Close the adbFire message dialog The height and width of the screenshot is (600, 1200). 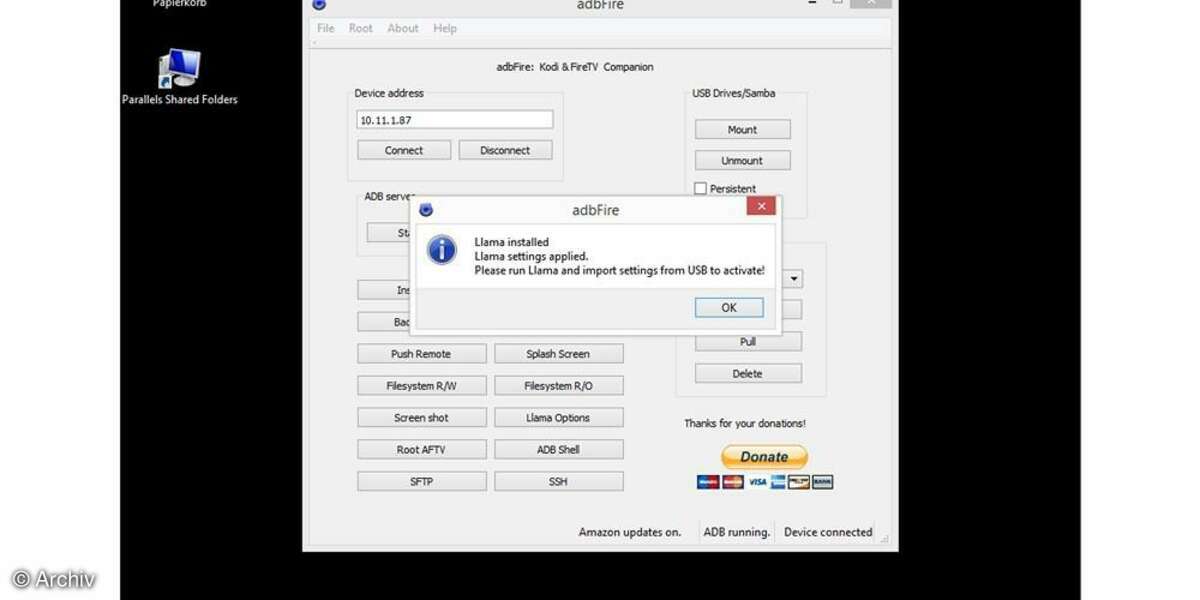click(x=761, y=207)
